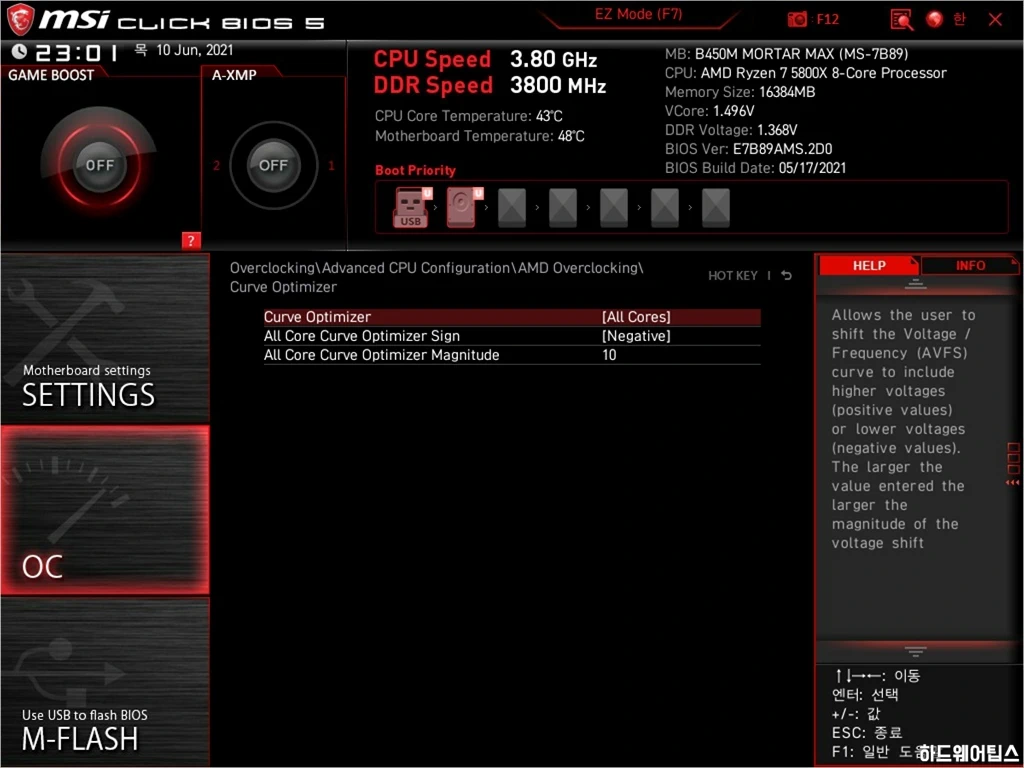Select A-XMP profile 2

click(x=216, y=165)
